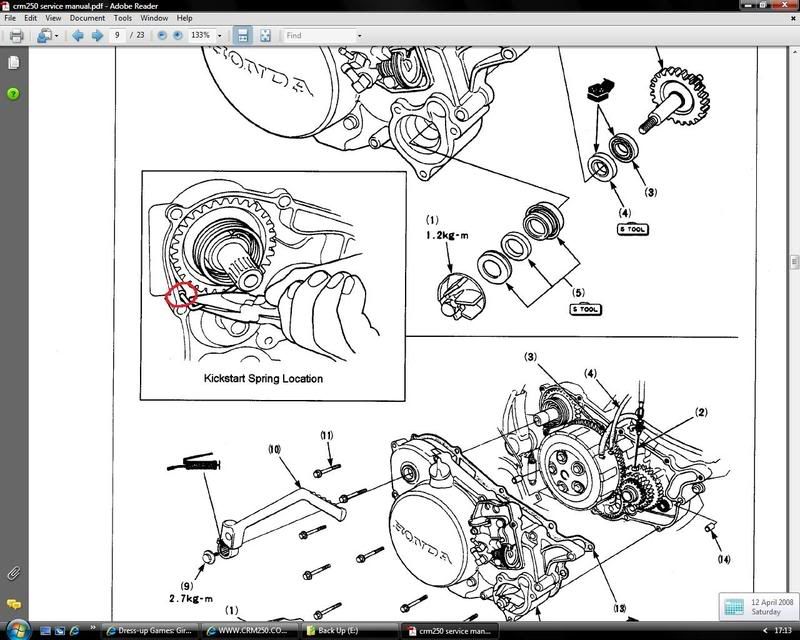This screenshot has height=640, width=800.
Task: Open the dropdown arrow beside the collaborate icon
Action: coord(56,36)
